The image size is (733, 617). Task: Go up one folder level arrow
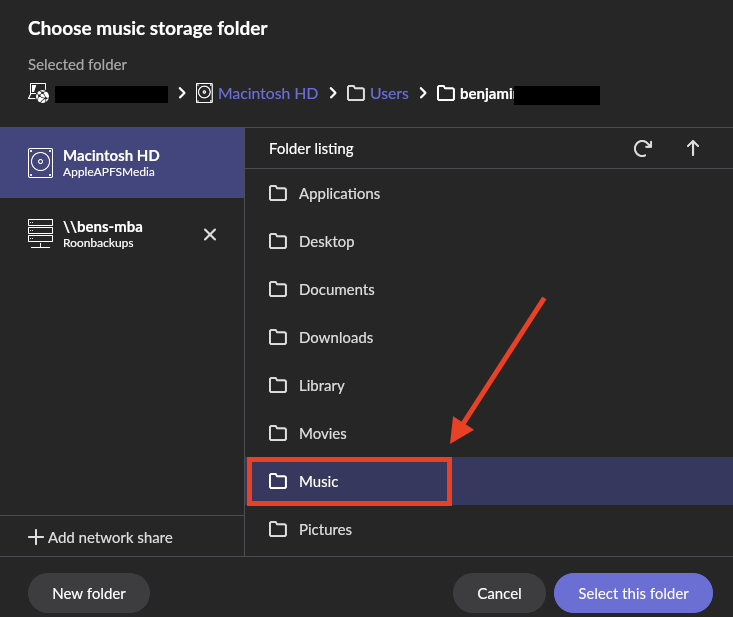(693, 149)
